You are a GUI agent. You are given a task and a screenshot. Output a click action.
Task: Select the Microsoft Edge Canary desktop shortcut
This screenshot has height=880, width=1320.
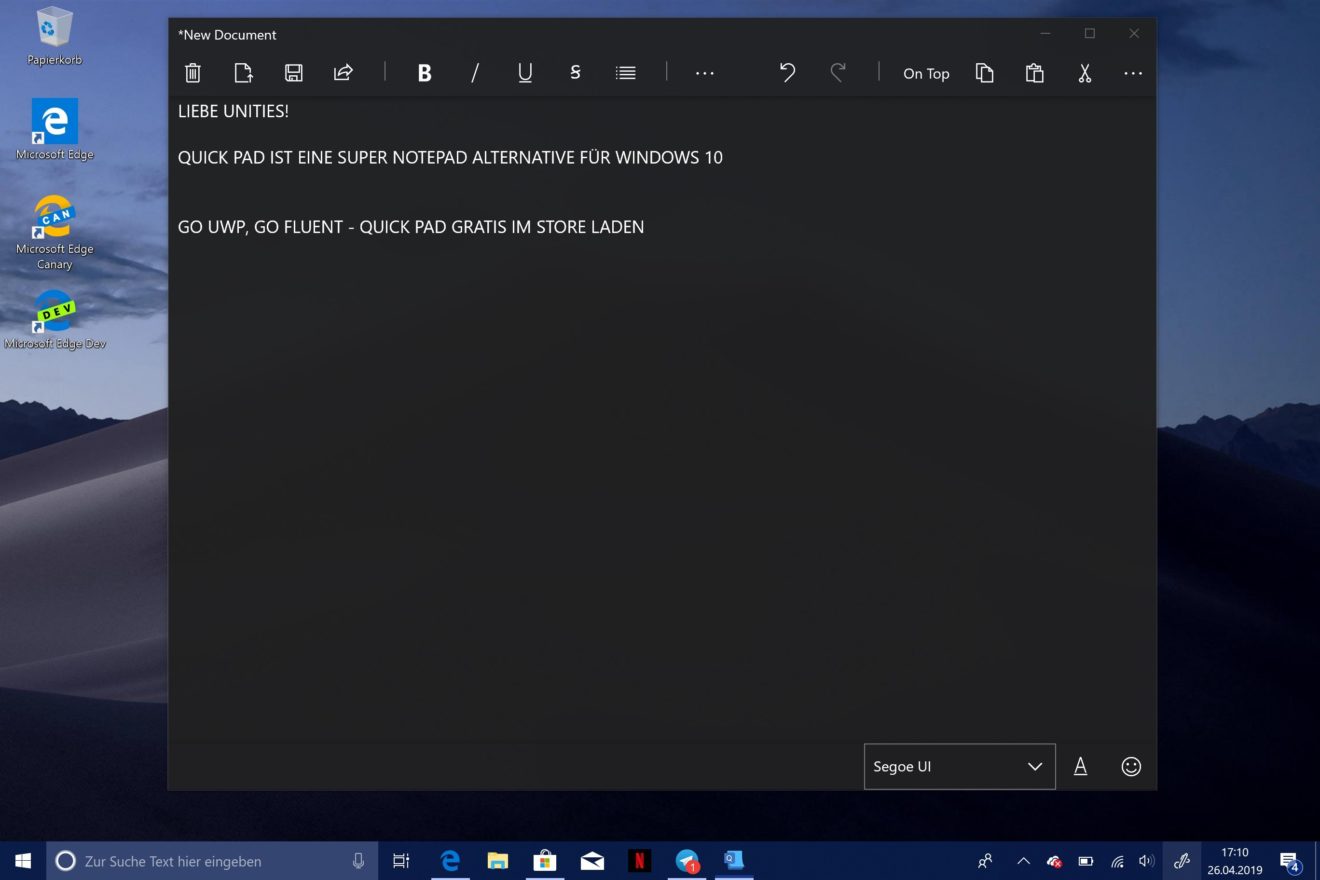tap(55, 233)
